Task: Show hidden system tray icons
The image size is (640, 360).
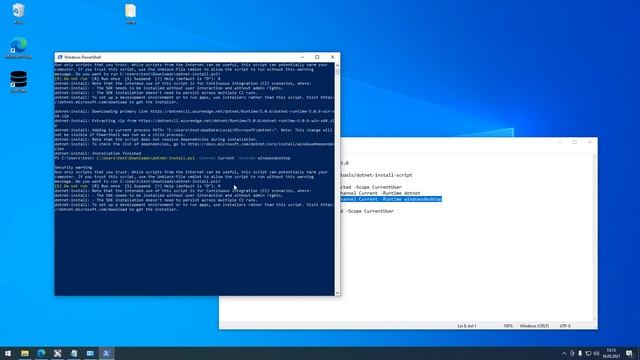Action: pyautogui.click(x=564, y=353)
